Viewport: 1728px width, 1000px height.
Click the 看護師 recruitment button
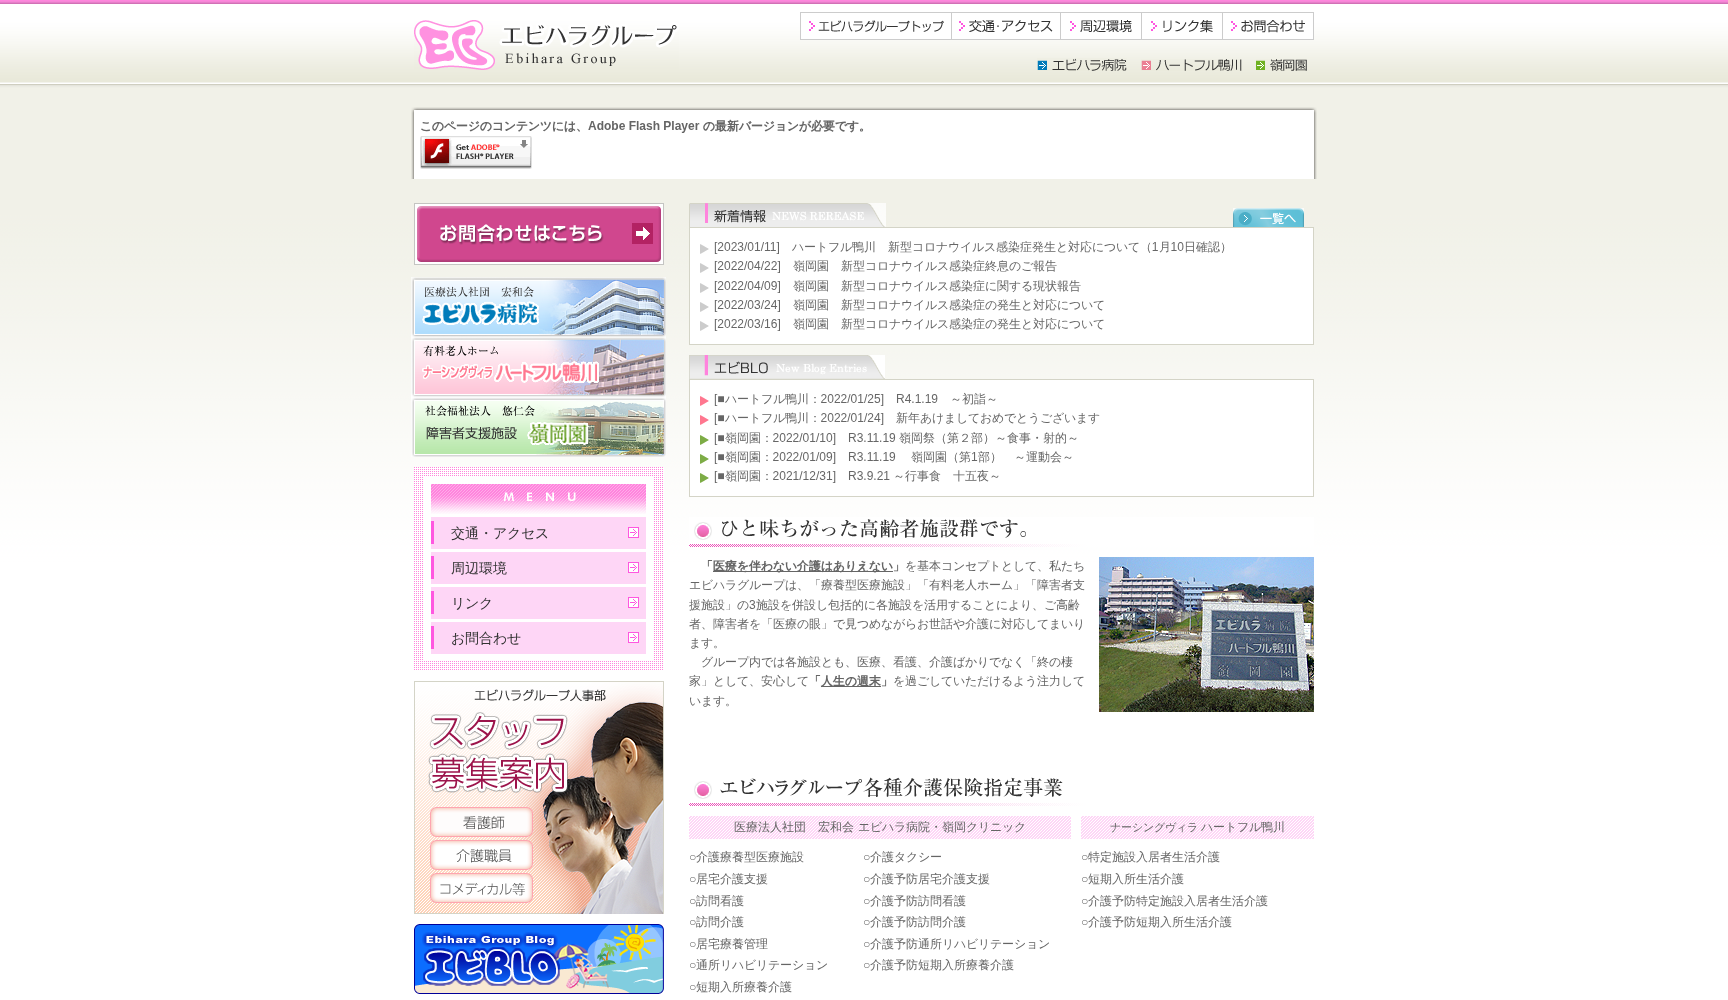481,822
